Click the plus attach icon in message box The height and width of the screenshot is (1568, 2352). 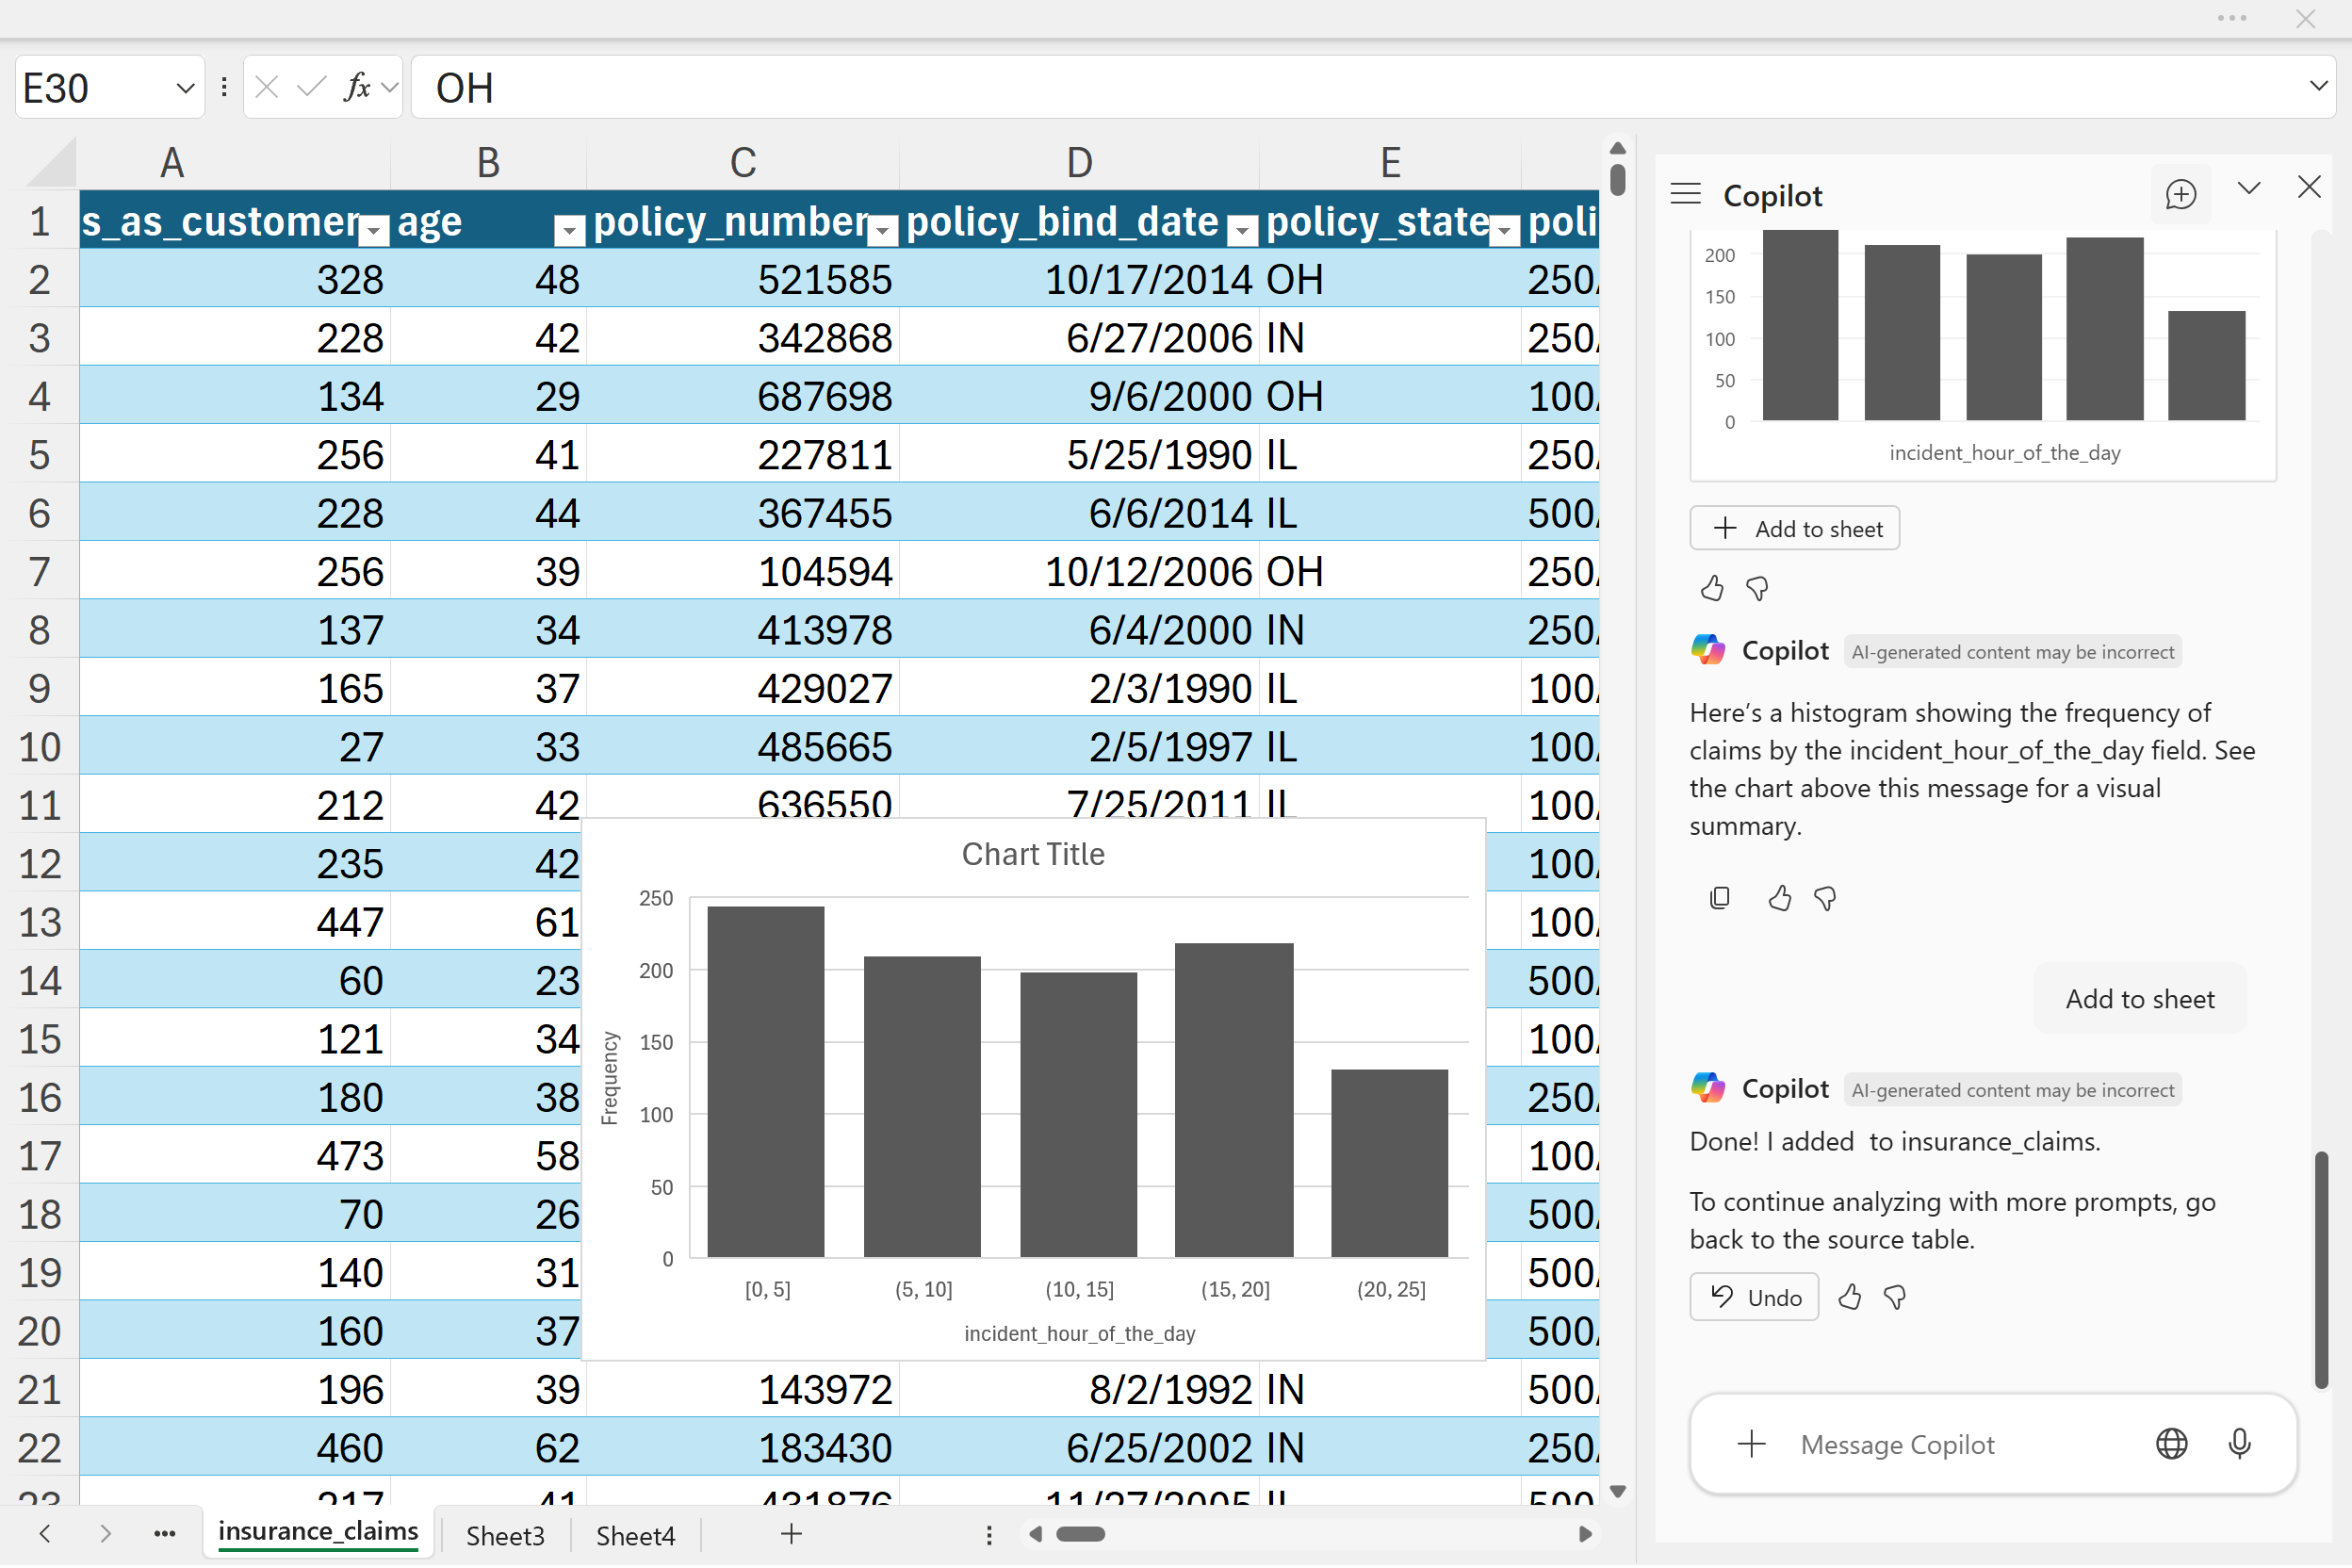pos(1751,1444)
